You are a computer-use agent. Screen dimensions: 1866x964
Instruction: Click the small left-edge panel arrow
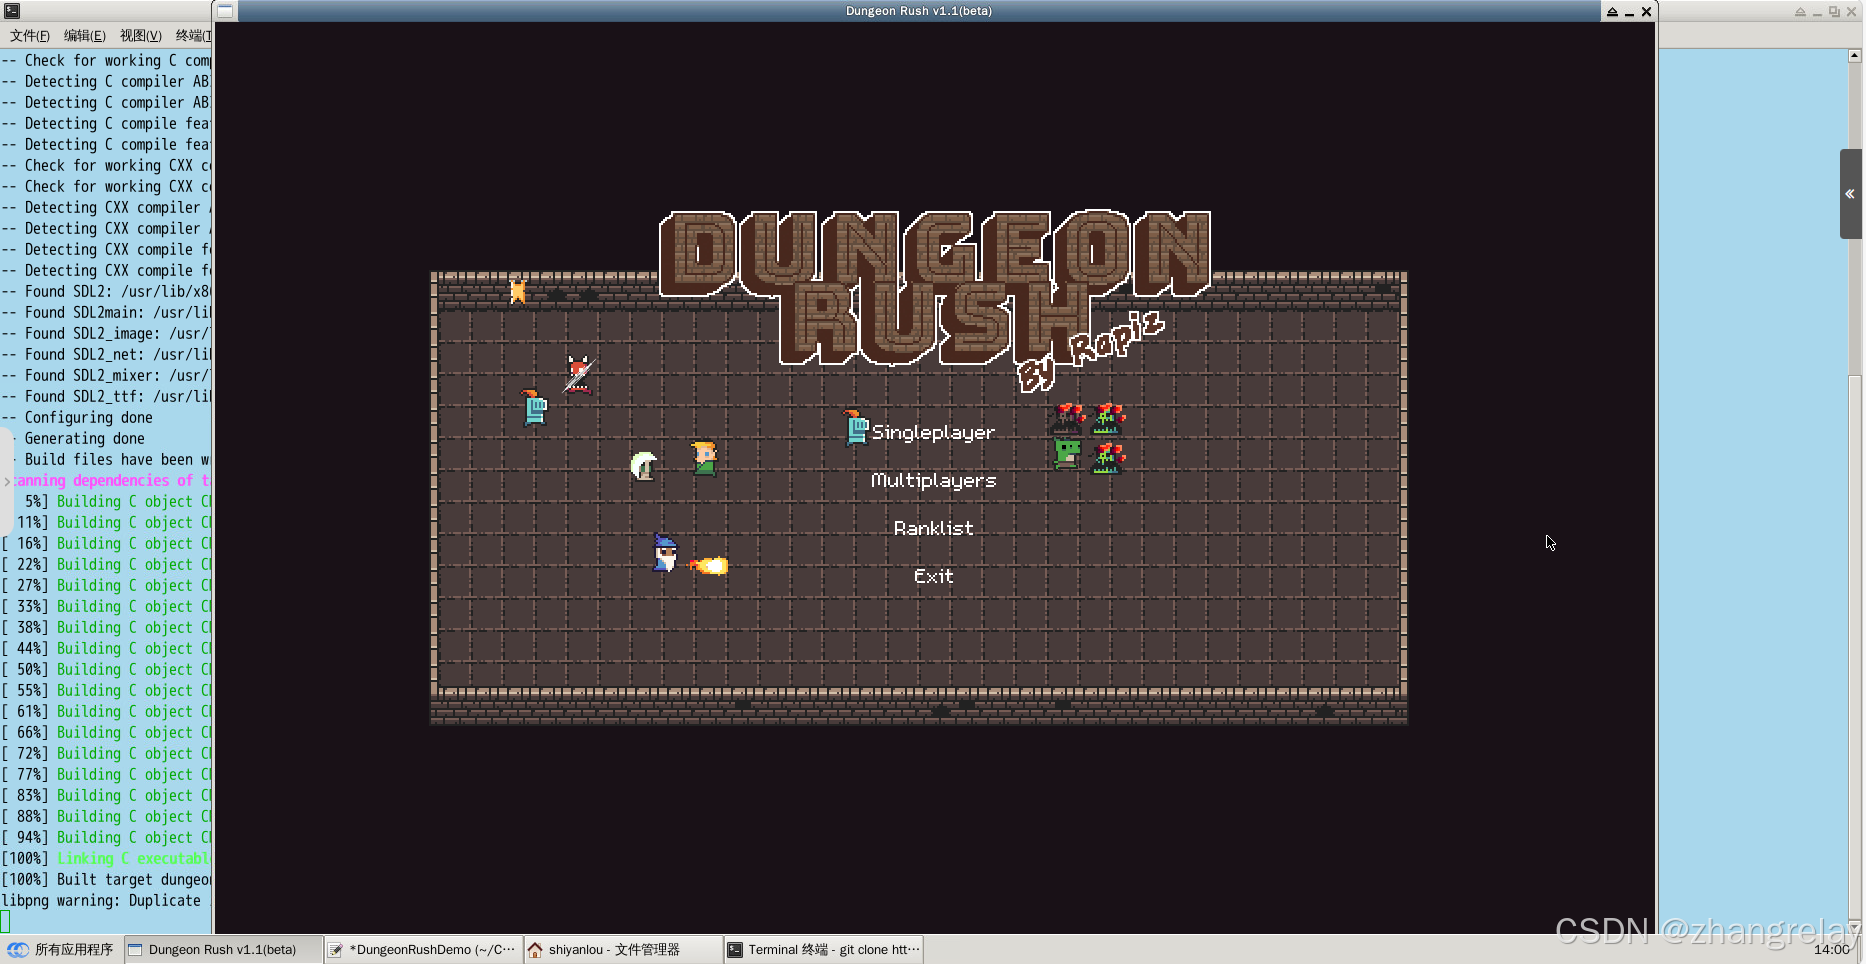(6, 481)
